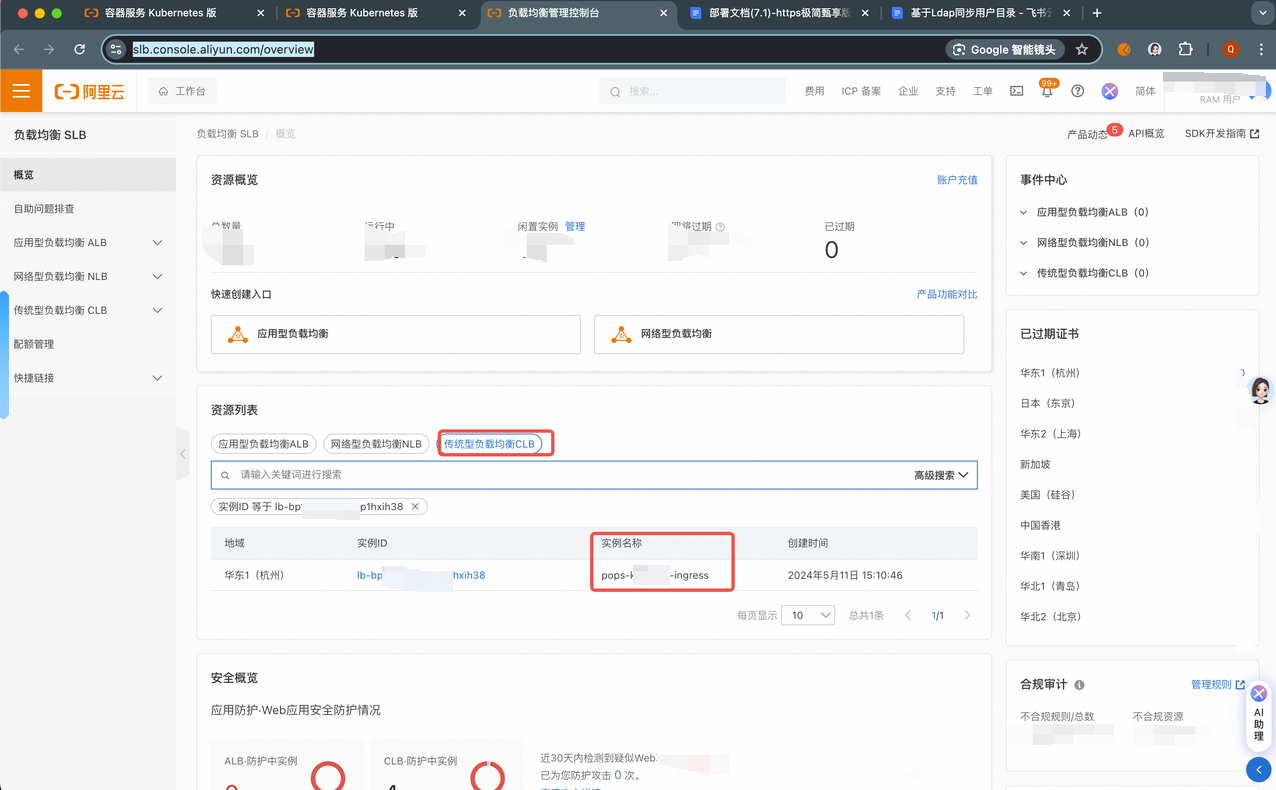The image size is (1276, 790).
Task: Select the 传统型负载均衡CLB resource tab
Action: 490,444
